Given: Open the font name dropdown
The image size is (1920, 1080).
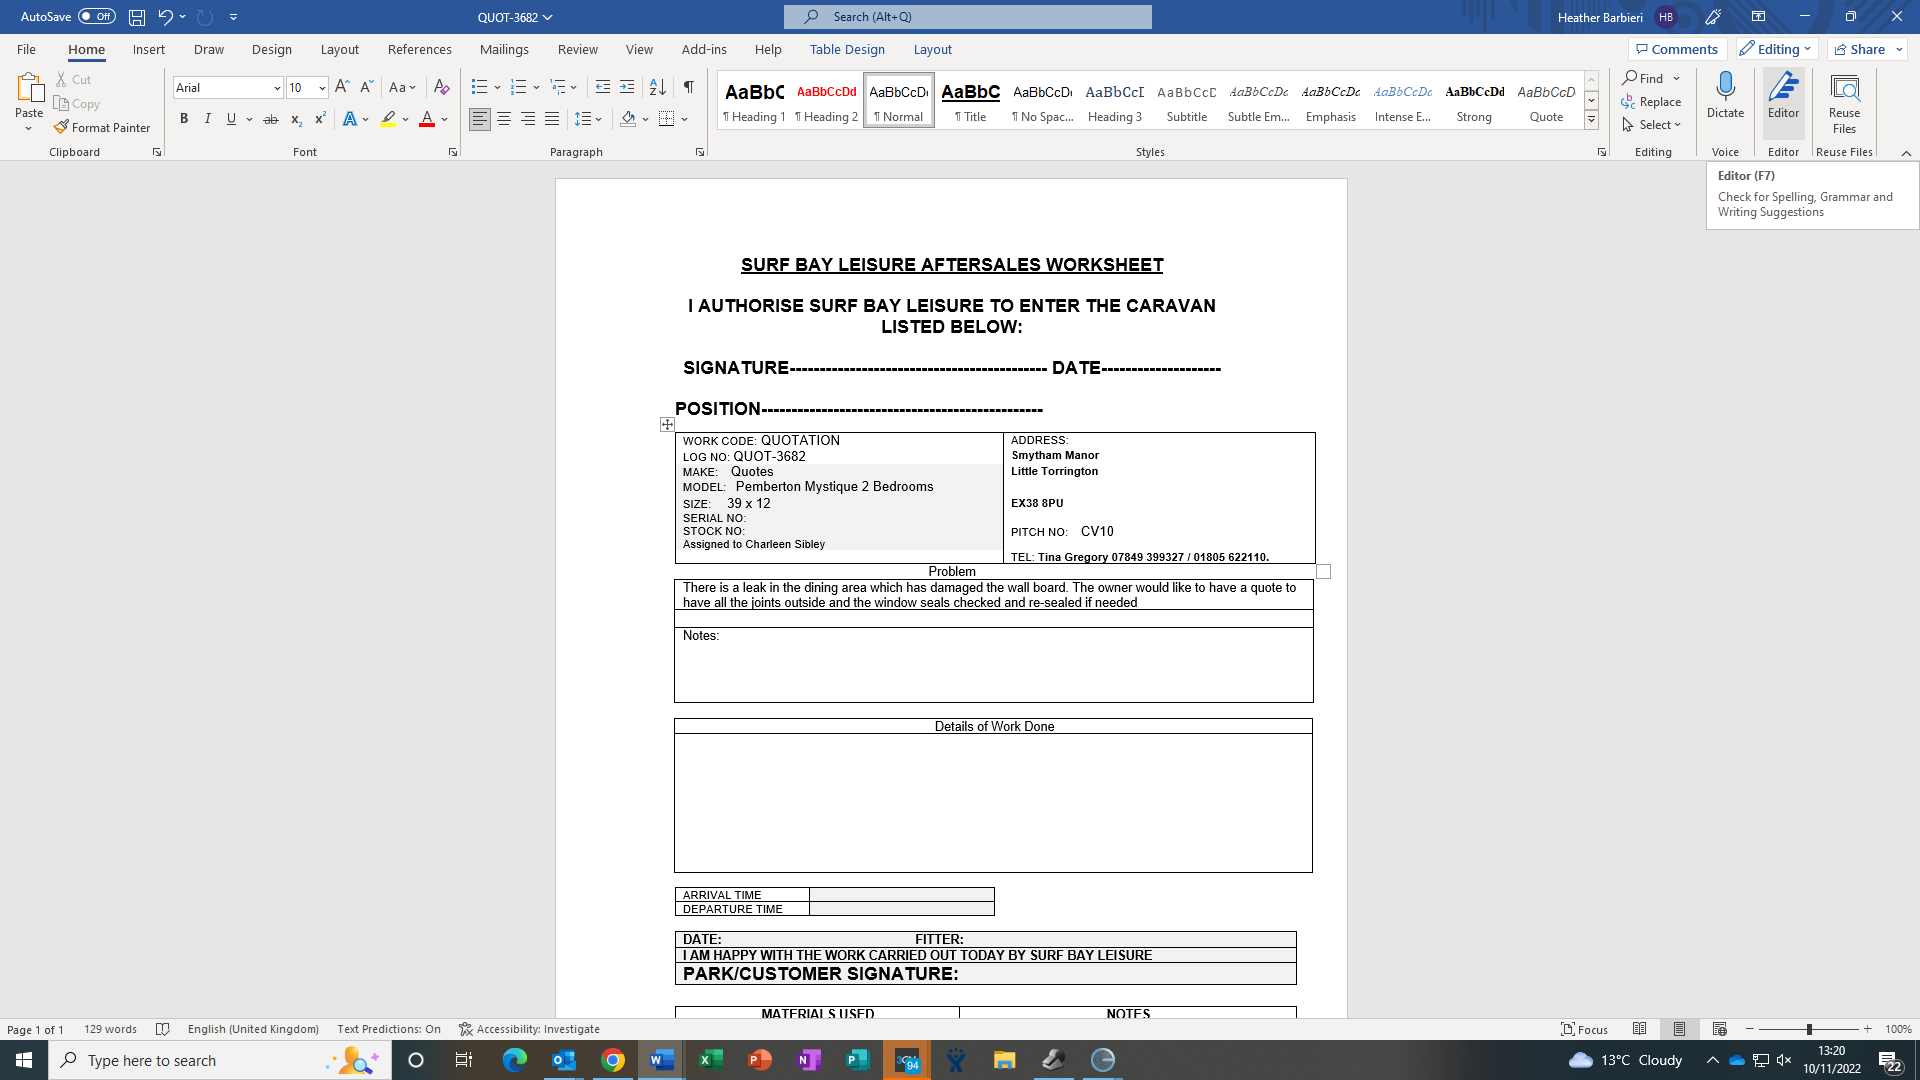Looking at the screenshot, I should click(x=277, y=88).
